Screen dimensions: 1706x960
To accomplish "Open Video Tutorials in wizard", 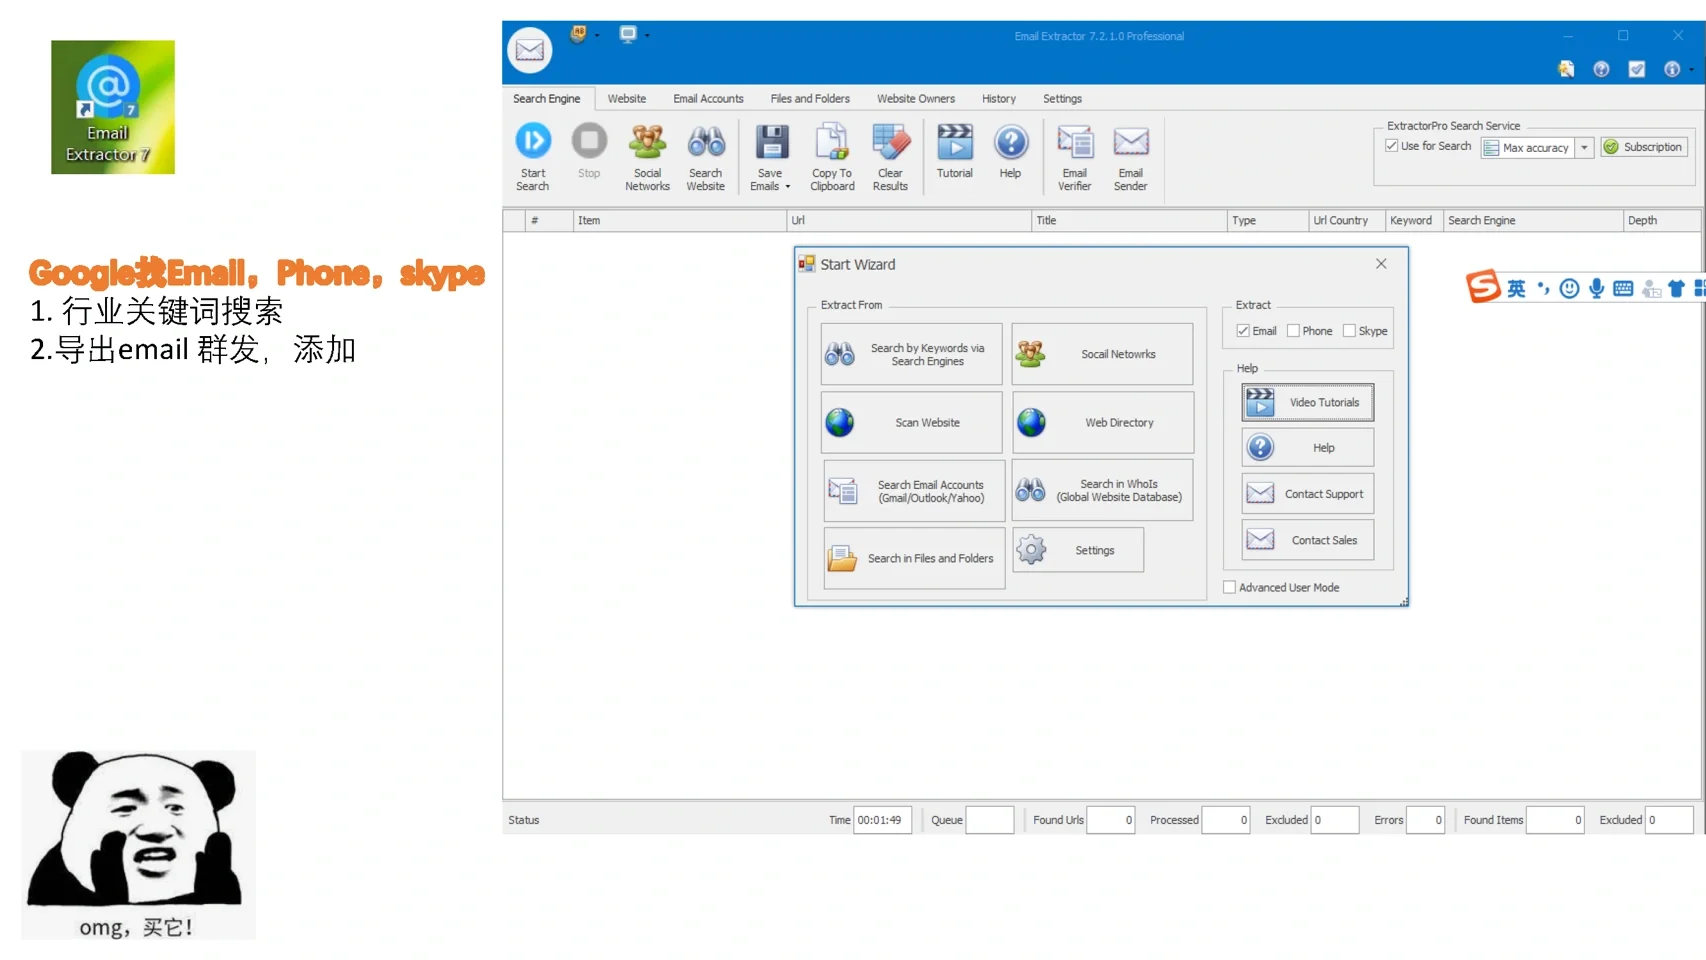I will click(x=1308, y=402).
